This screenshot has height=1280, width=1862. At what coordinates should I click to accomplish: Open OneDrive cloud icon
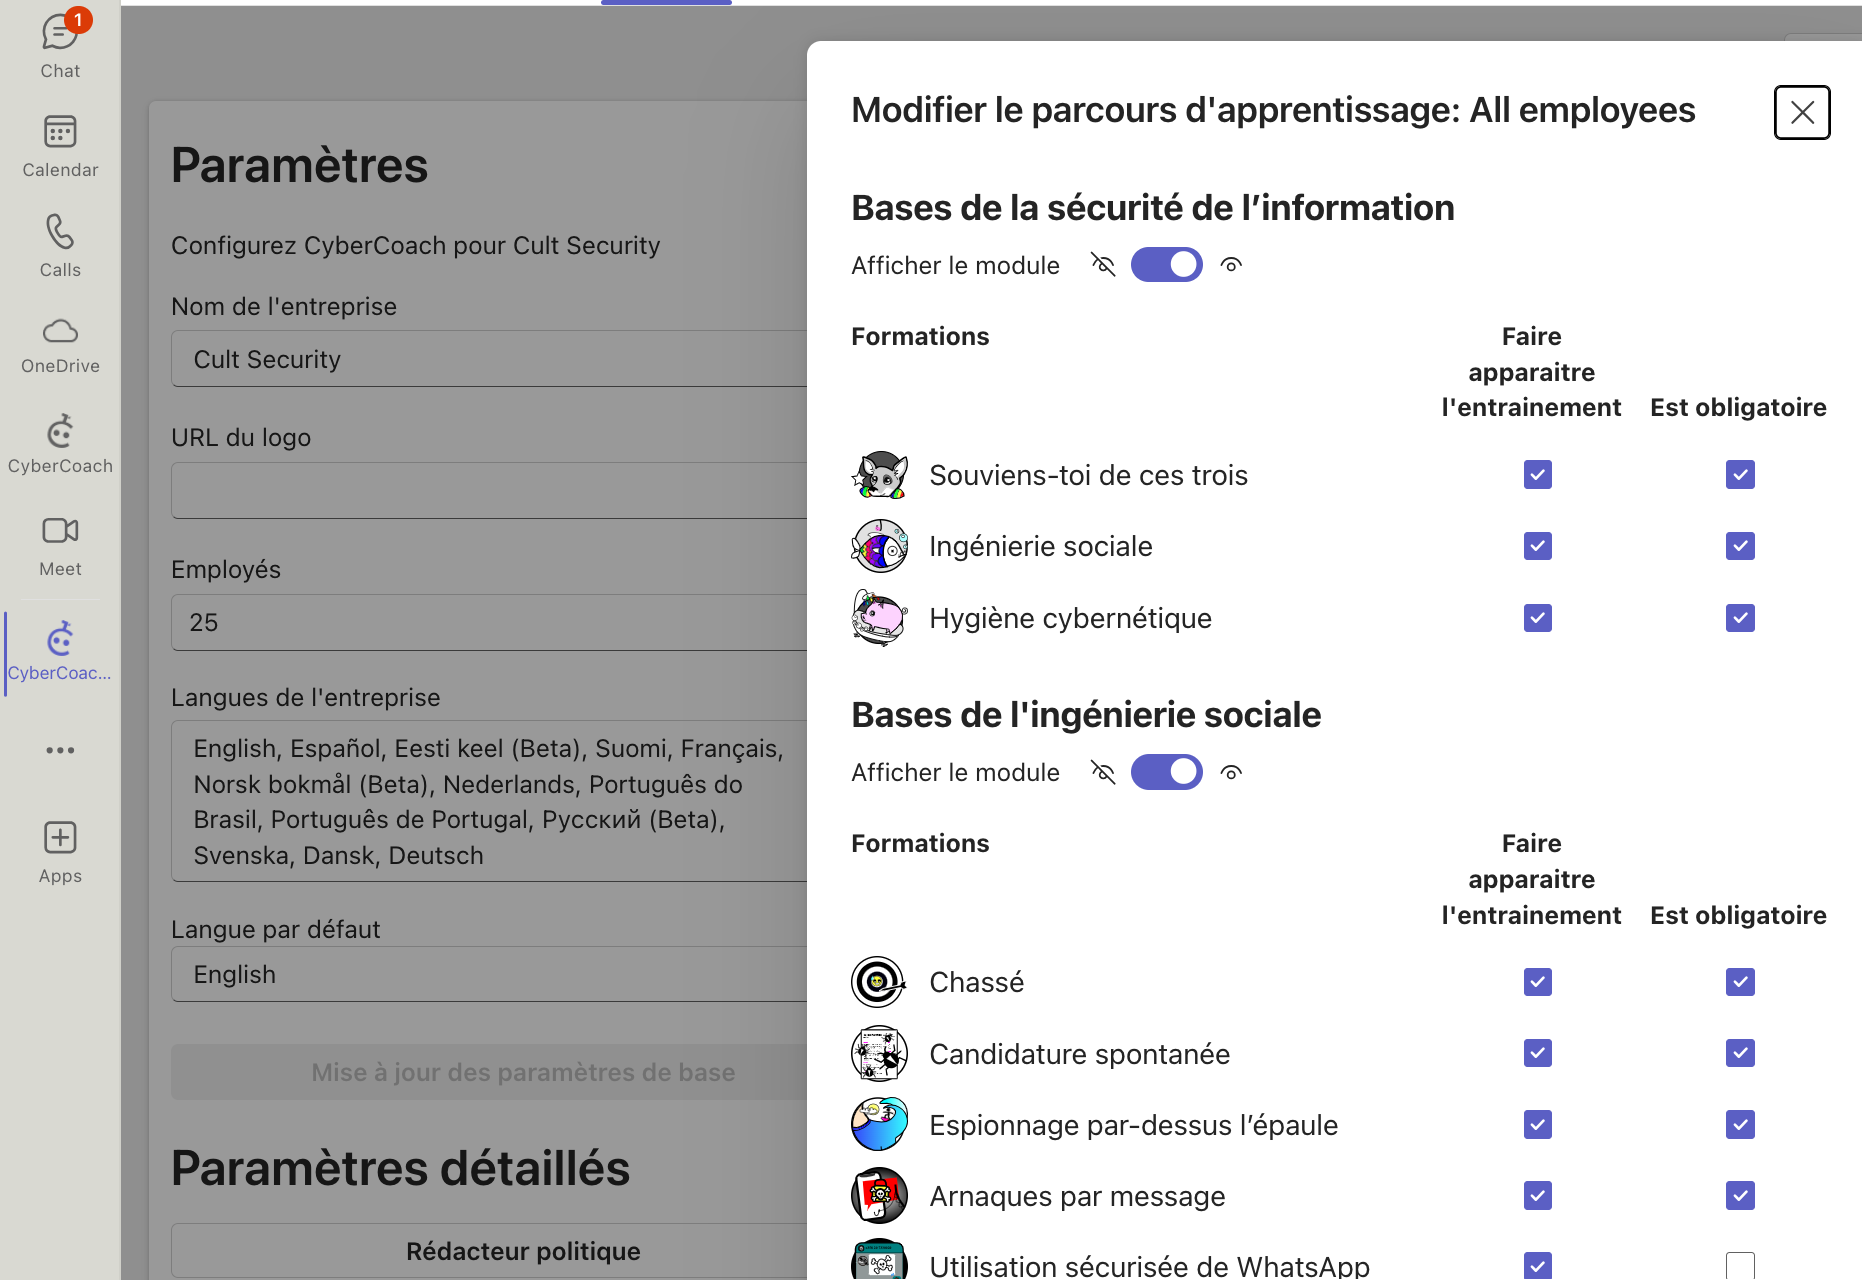[x=60, y=344]
